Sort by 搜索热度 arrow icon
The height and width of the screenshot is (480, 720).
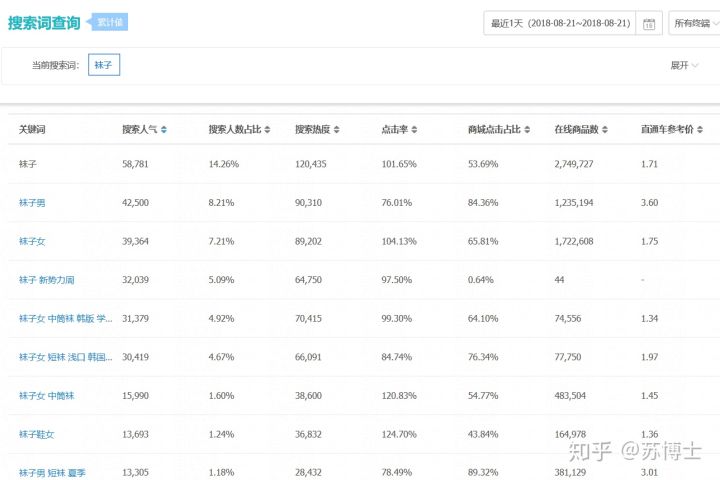pos(337,130)
